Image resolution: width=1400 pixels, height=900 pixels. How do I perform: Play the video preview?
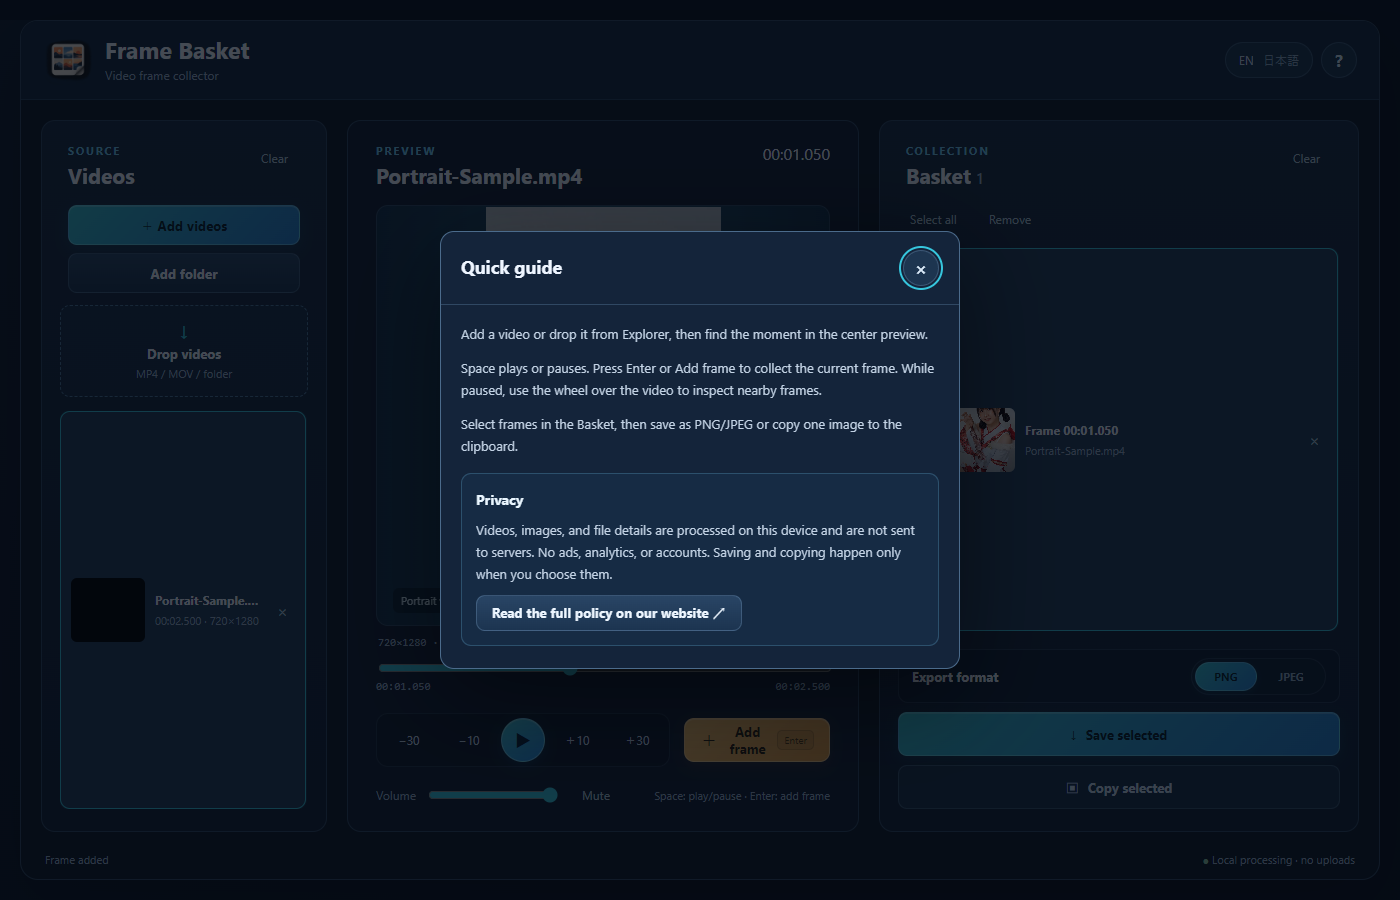click(x=523, y=740)
